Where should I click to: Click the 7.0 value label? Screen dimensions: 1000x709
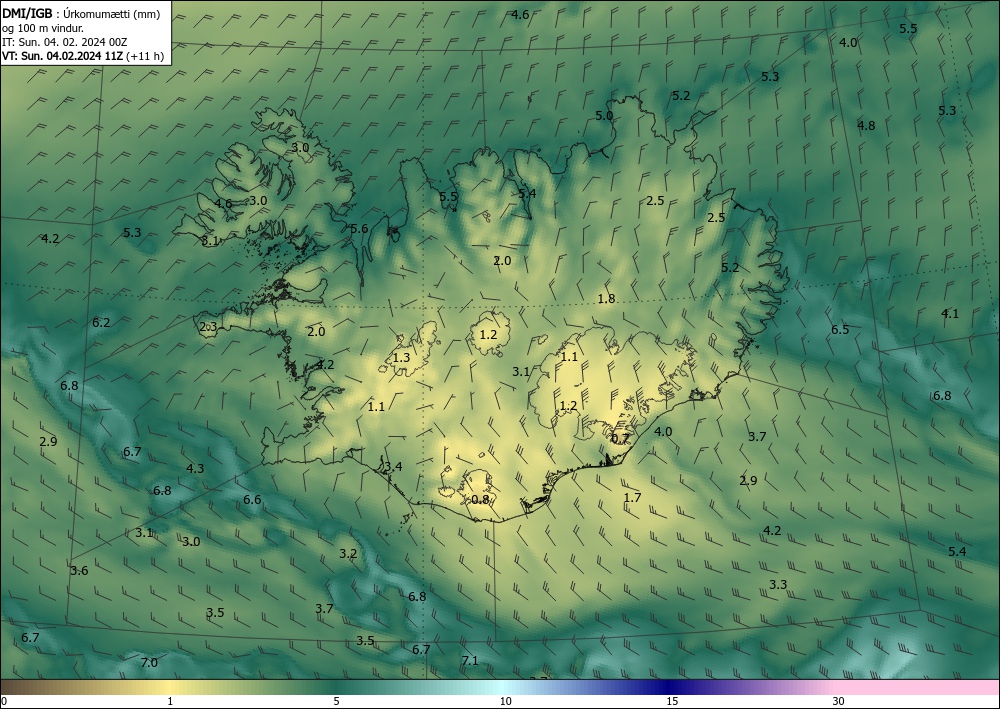pyautogui.click(x=149, y=662)
